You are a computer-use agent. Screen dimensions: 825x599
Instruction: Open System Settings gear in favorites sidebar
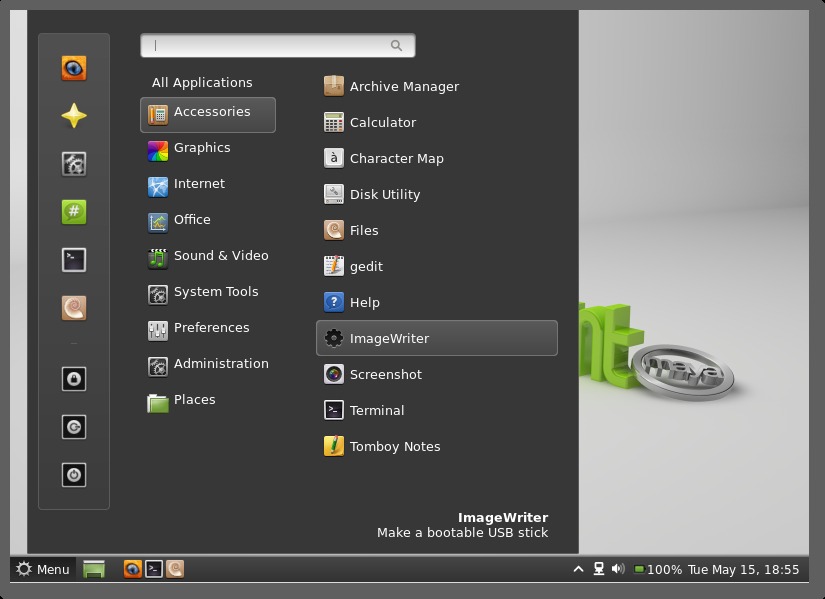(x=74, y=164)
